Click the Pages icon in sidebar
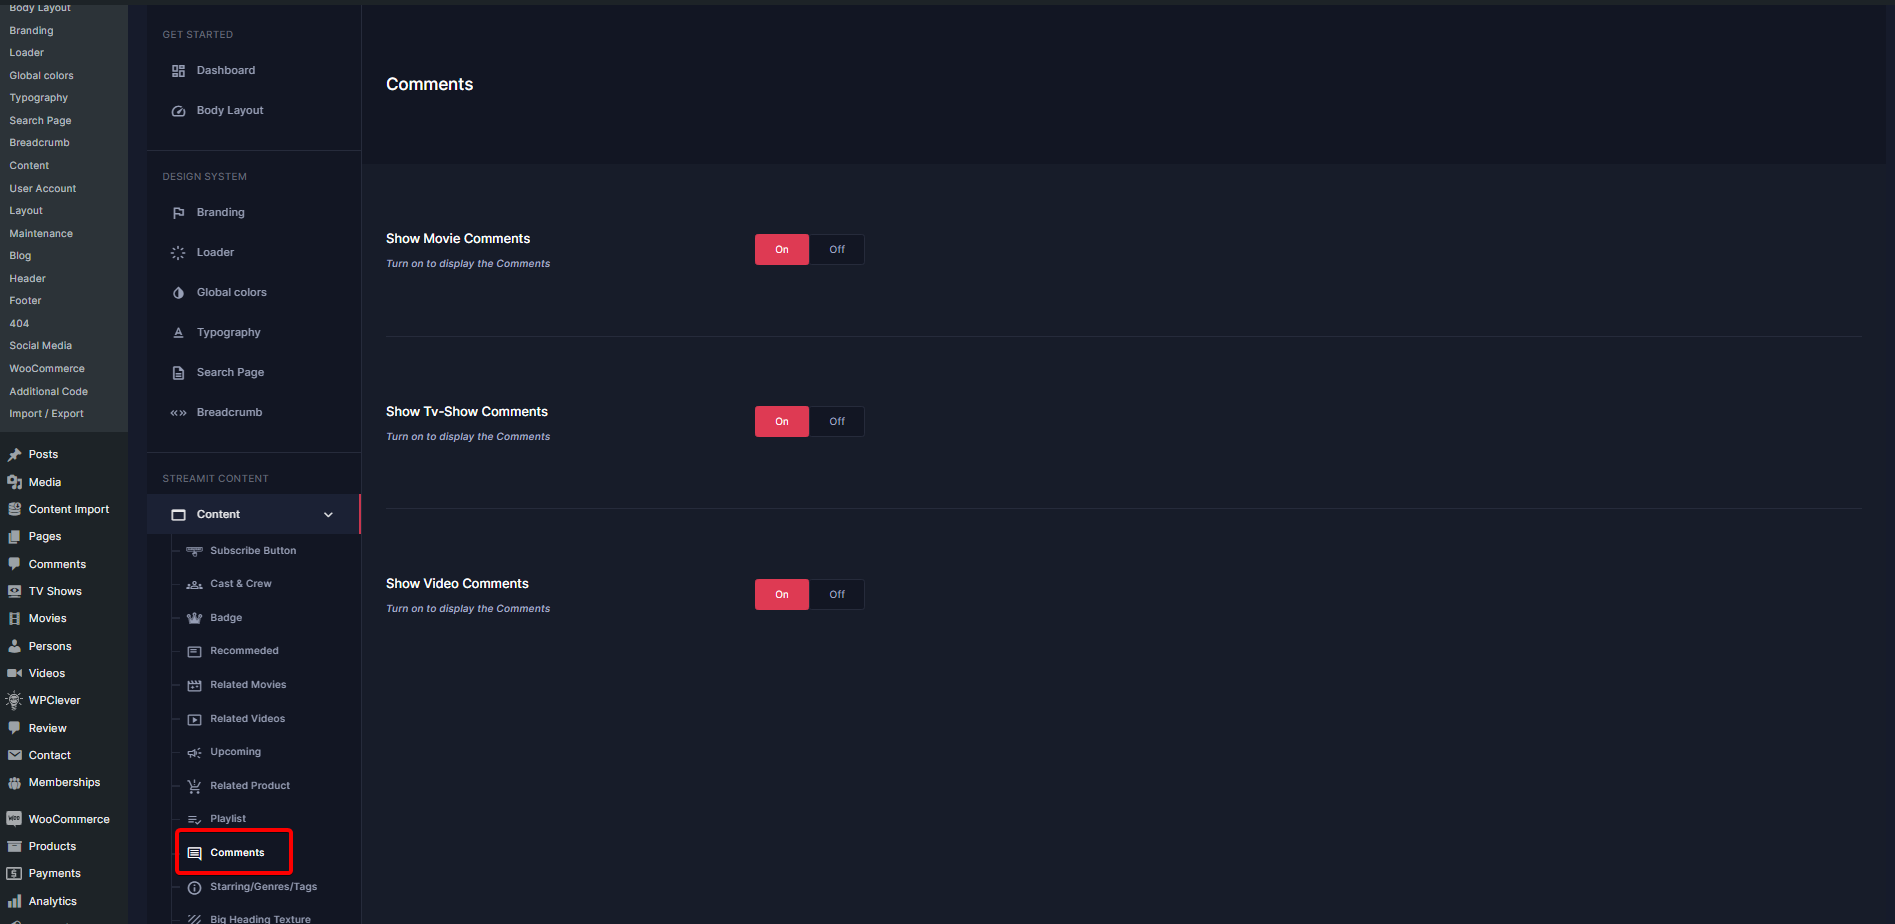The height and width of the screenshot is (924, 1895). [x=15, y=537]
